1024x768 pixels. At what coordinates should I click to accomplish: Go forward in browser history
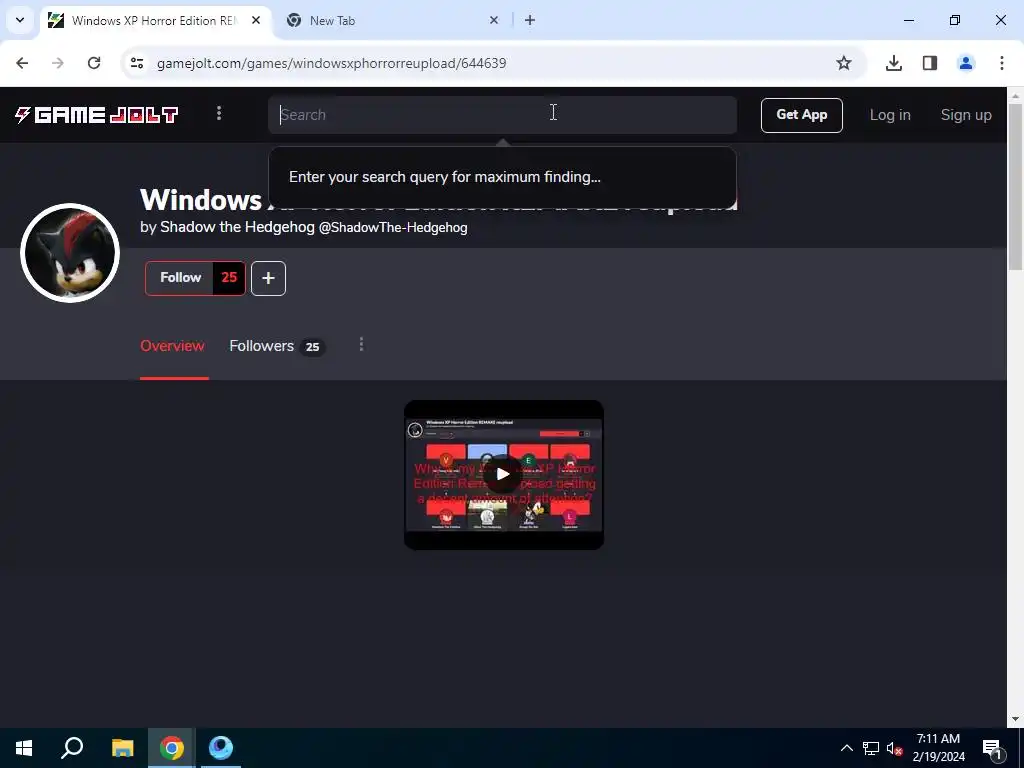pyautogui.click(x=58, y=63)
